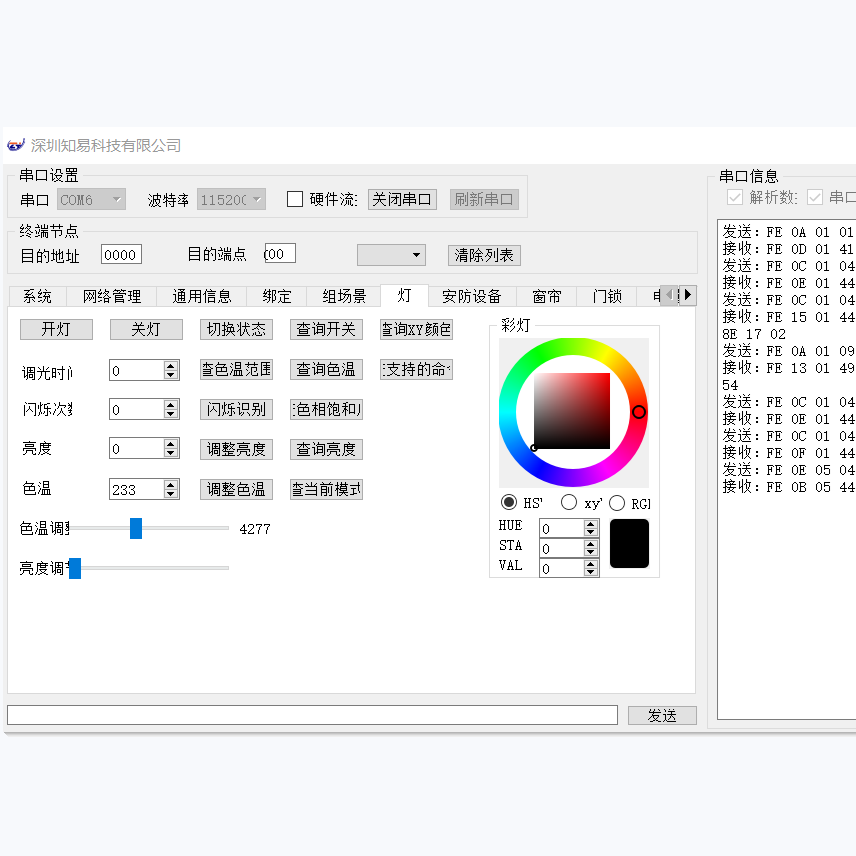Click the 查询色温 button
The height and width of the screenshot is (856, 856).
[x=326, y=370]
